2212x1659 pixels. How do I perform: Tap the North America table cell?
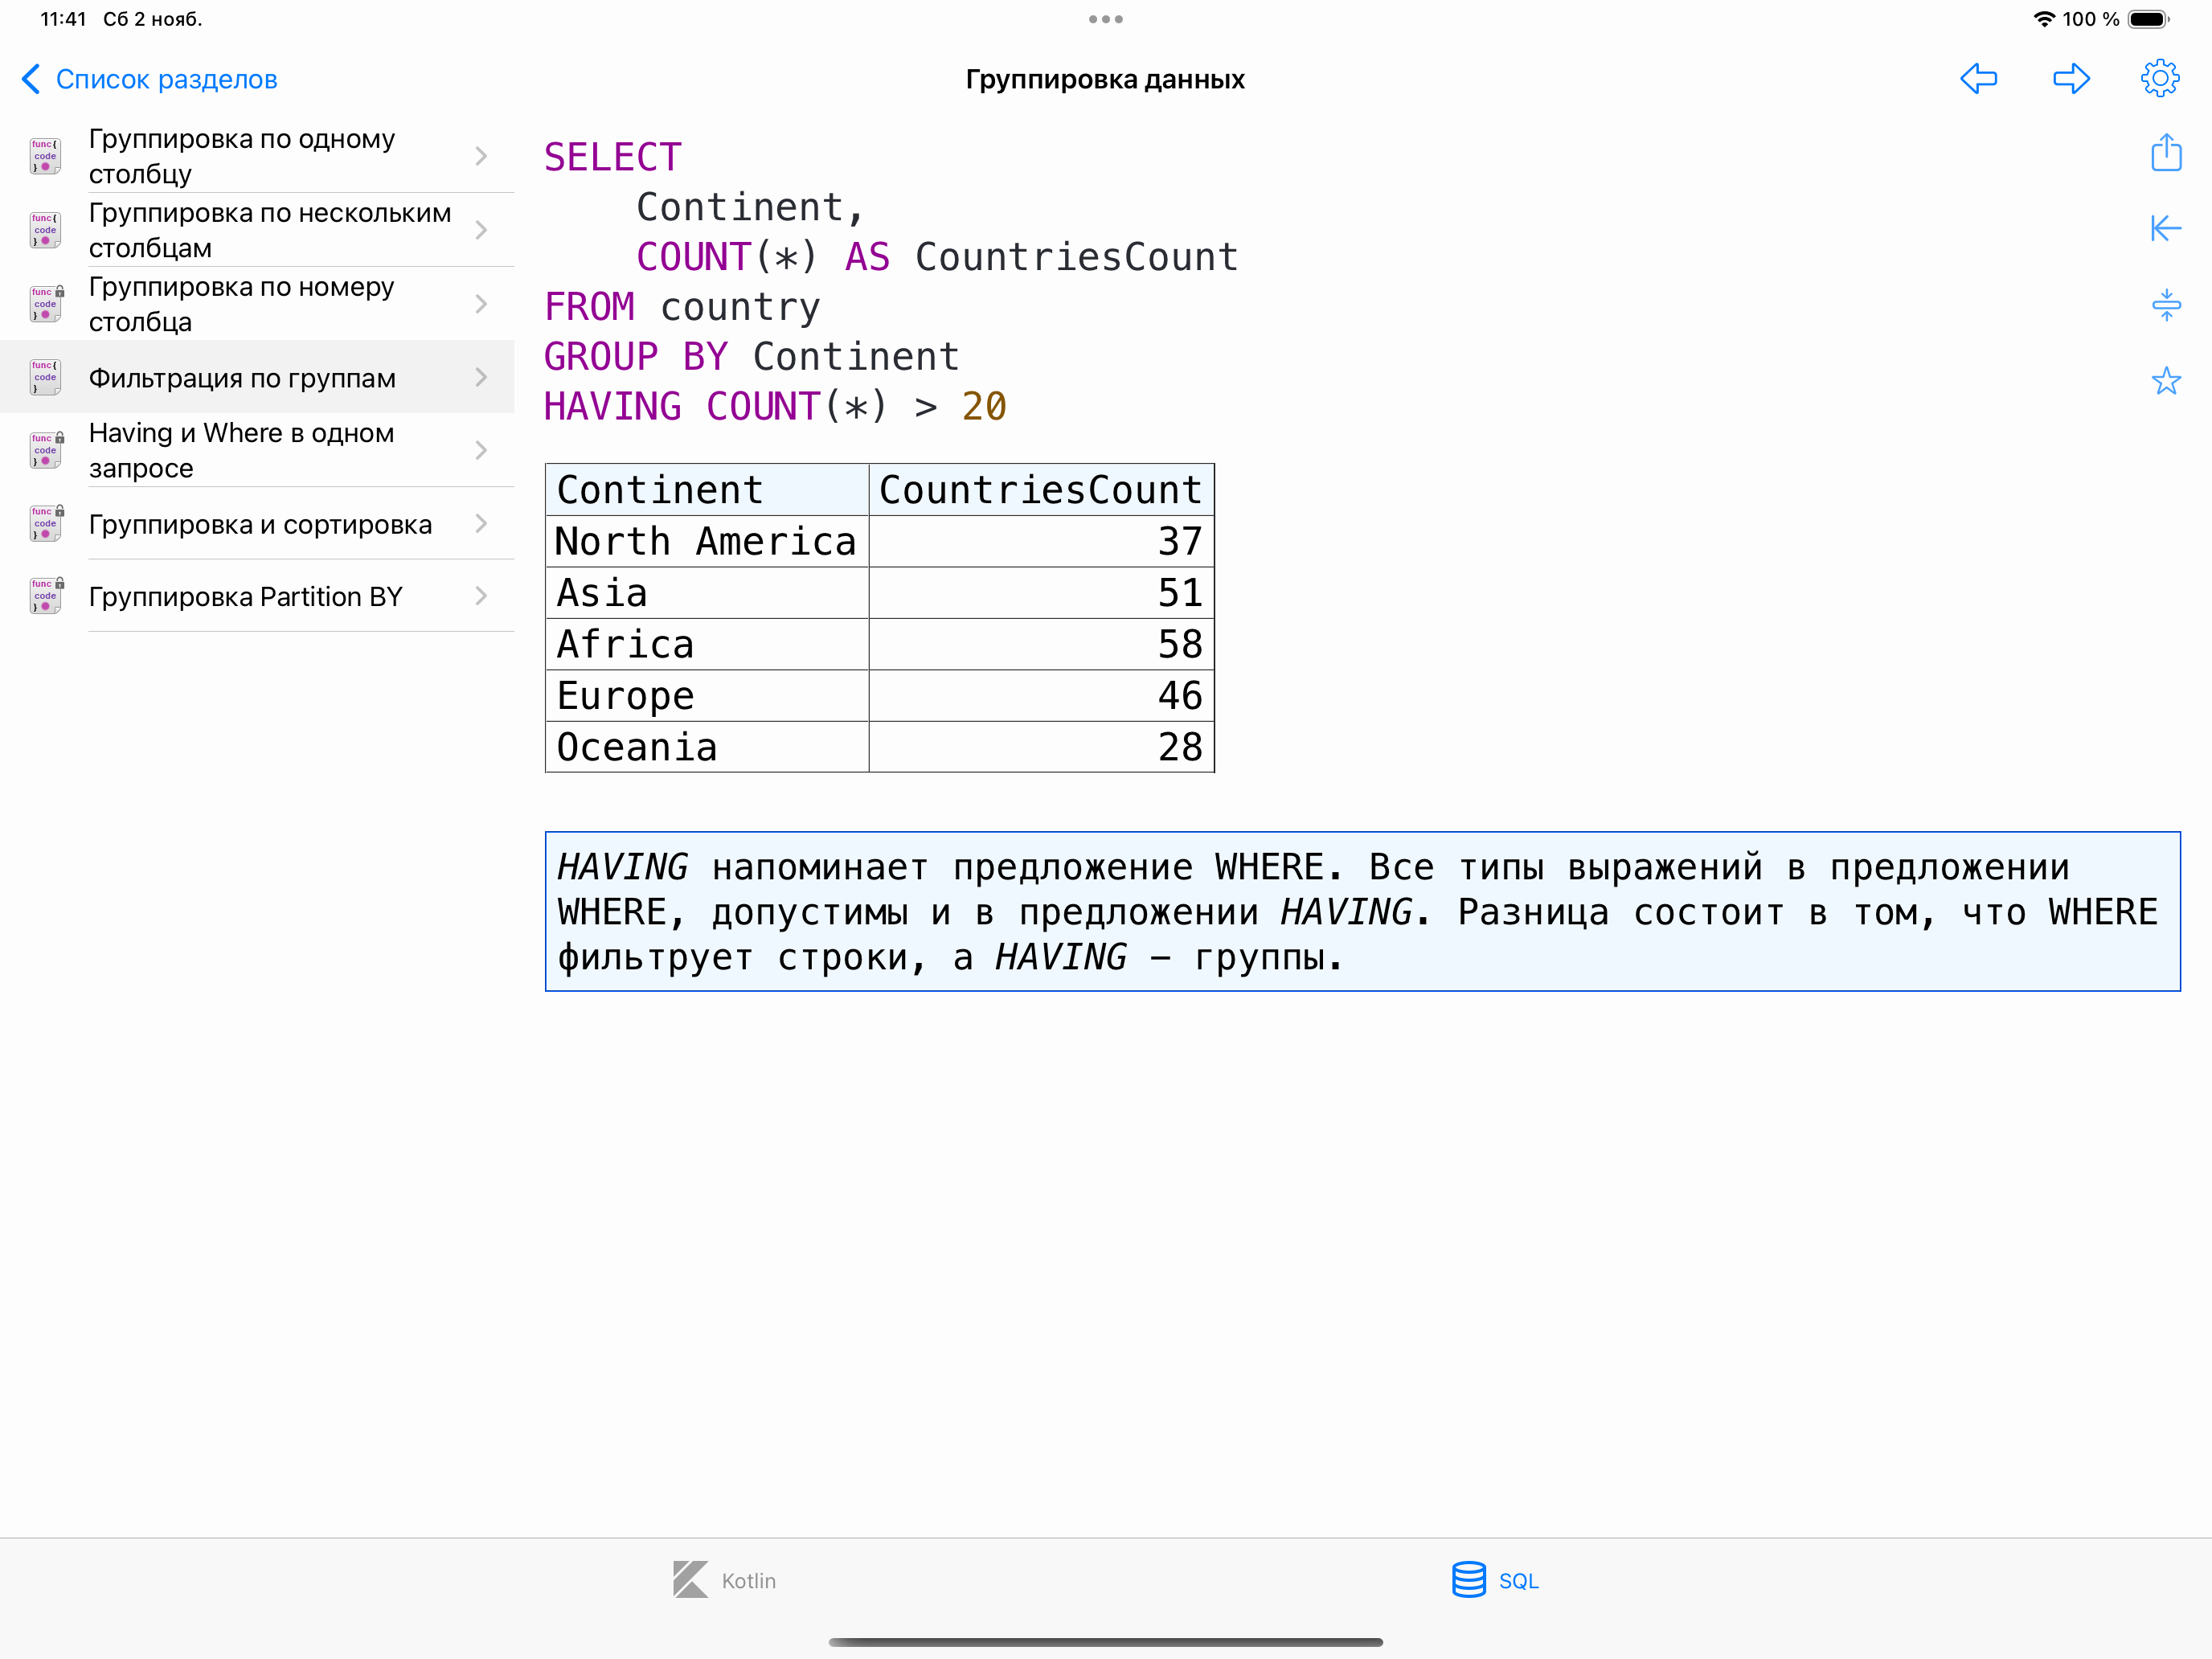707,541
